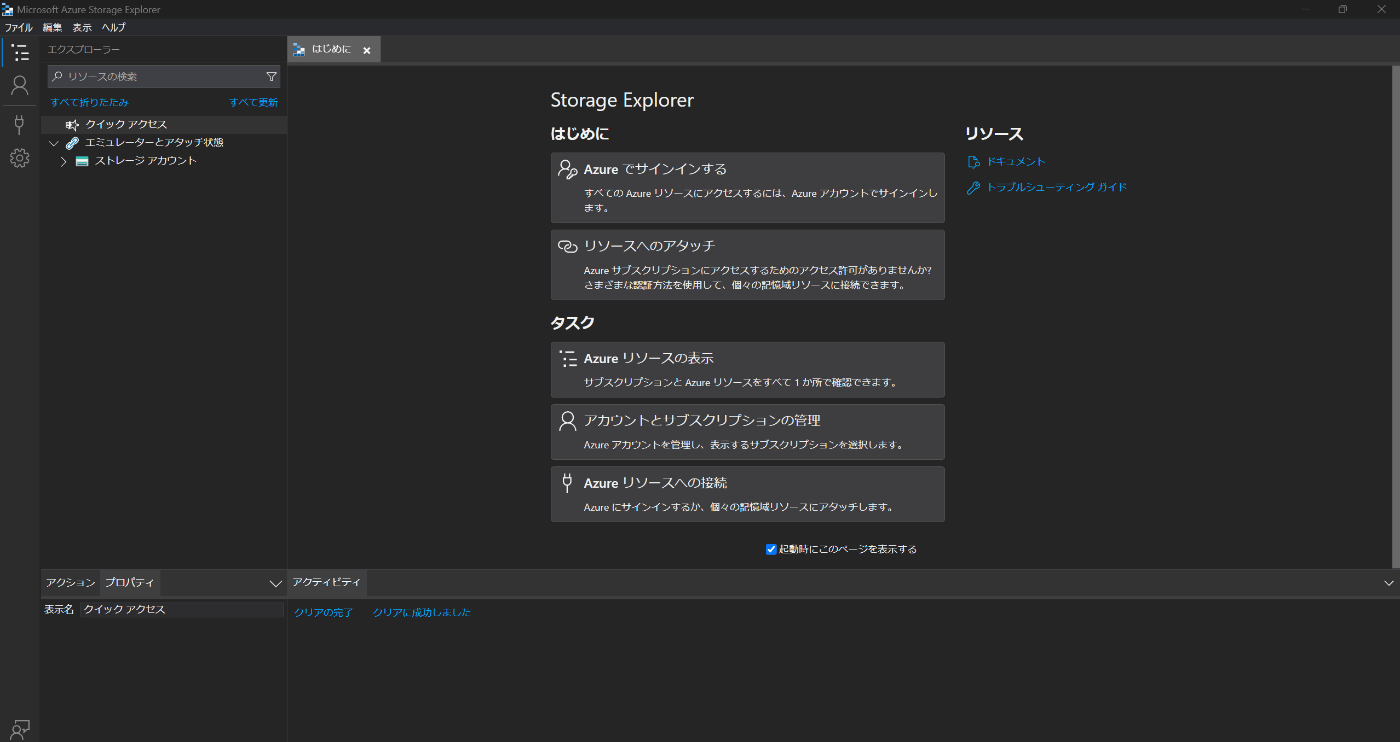Click the ドキュメント link
Viewport: 1400px width, 742px height.
(x=1015, y=162)
